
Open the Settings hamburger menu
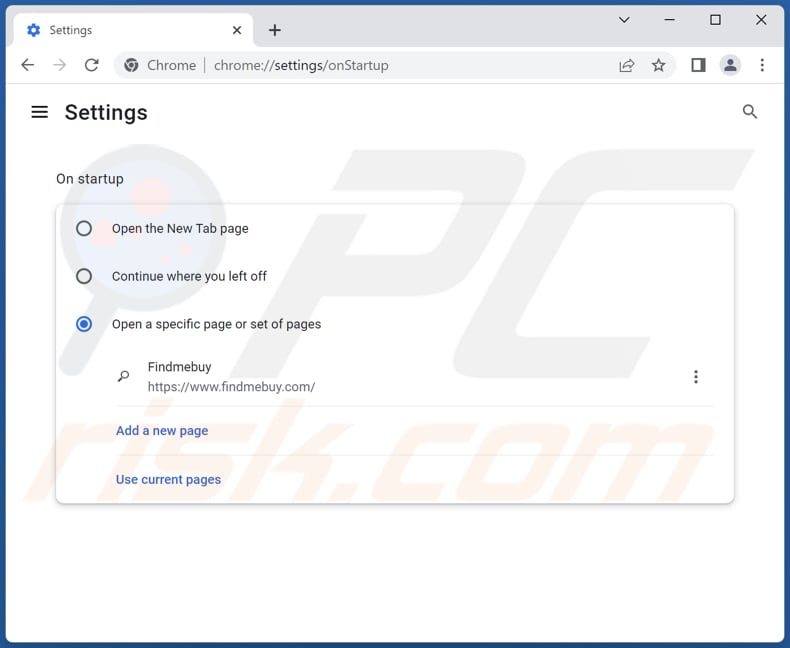pos(40,112)
